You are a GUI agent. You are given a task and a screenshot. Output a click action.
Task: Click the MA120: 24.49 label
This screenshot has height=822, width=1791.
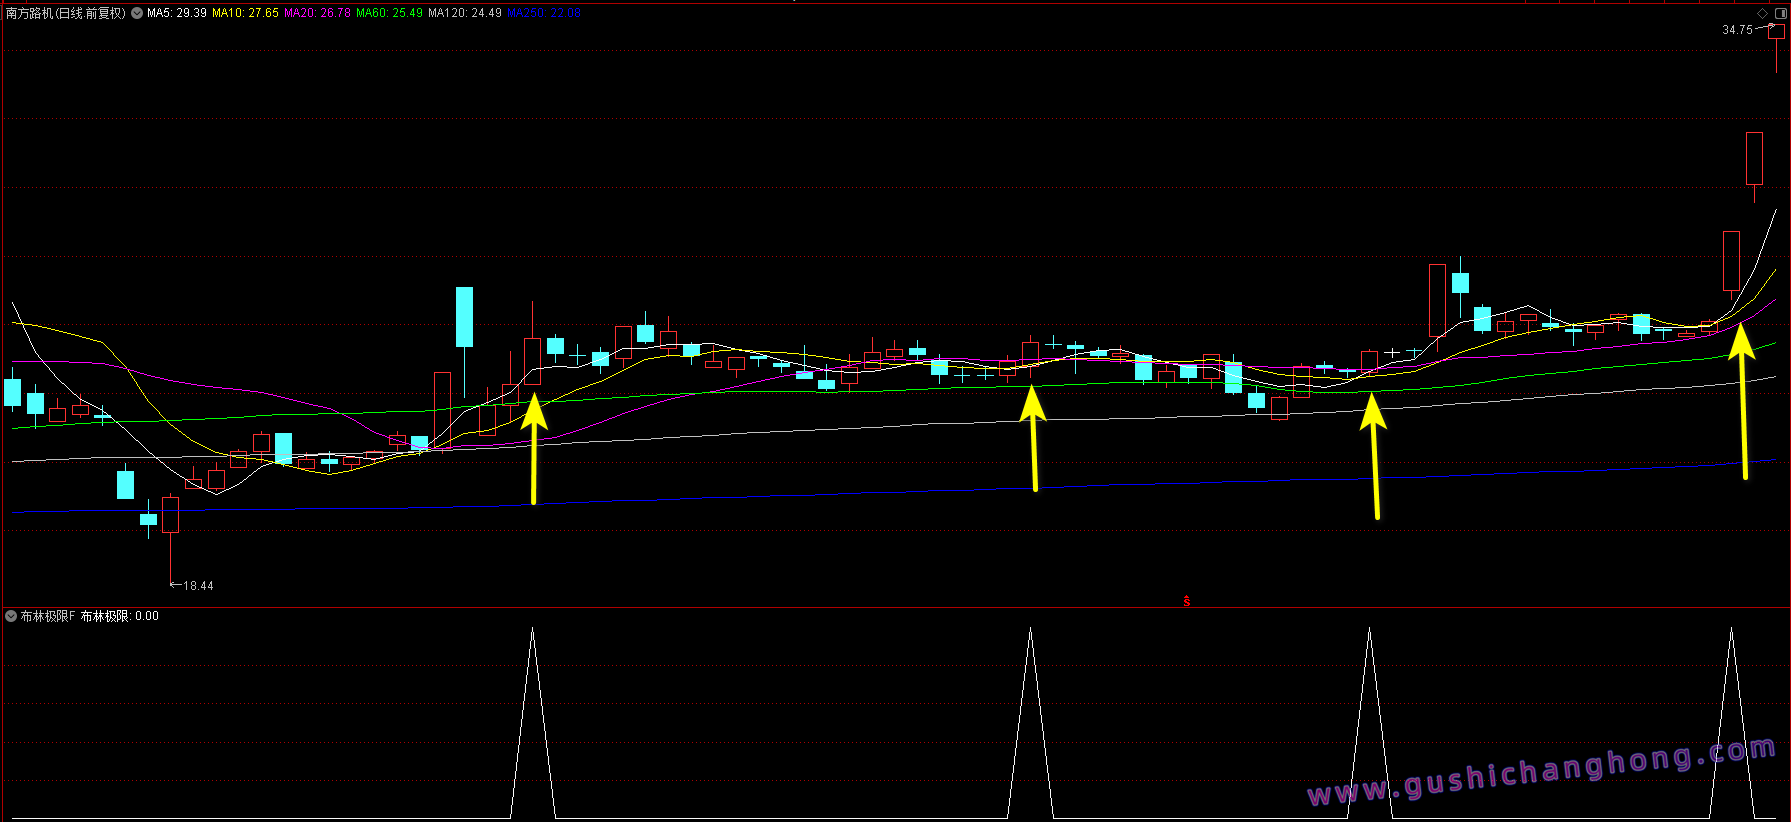[465, 13]
